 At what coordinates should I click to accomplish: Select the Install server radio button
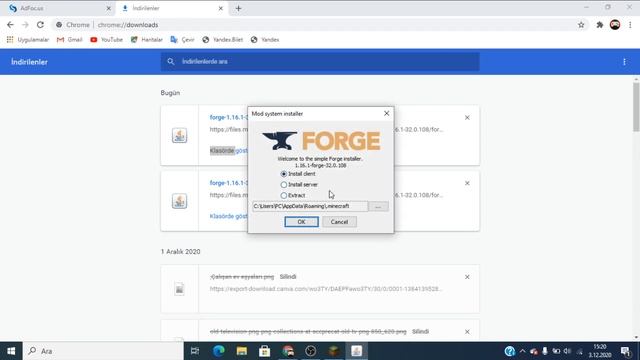point(284,184)
